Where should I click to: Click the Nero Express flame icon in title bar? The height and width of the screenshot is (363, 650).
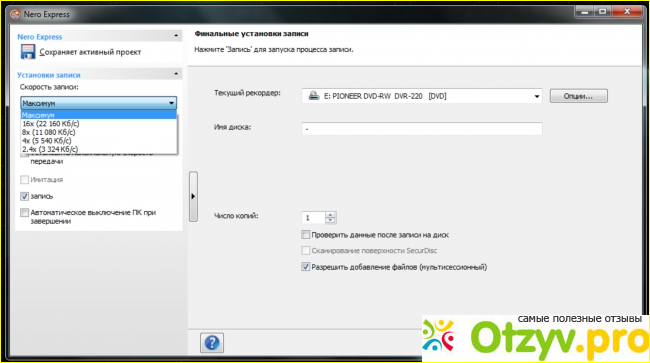(x=15, y=14)
